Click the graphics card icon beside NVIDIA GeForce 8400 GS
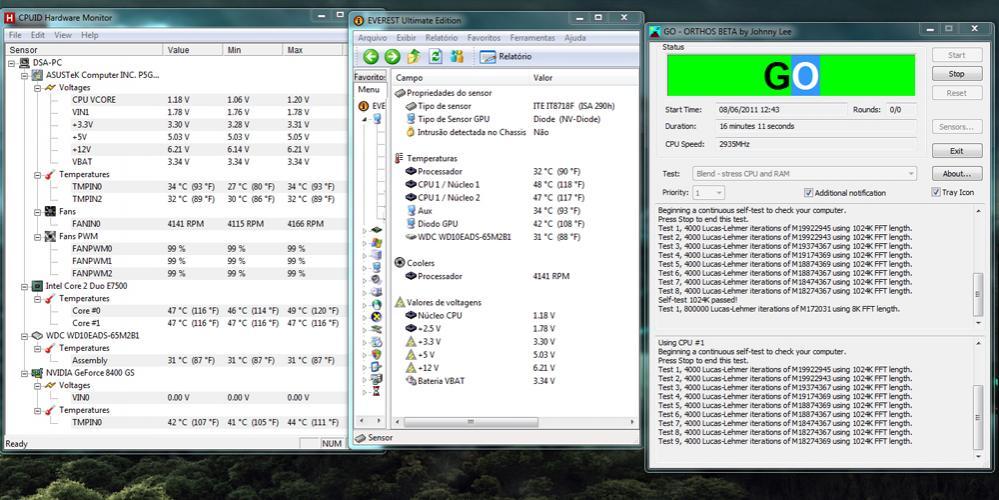 coord(38,373)
